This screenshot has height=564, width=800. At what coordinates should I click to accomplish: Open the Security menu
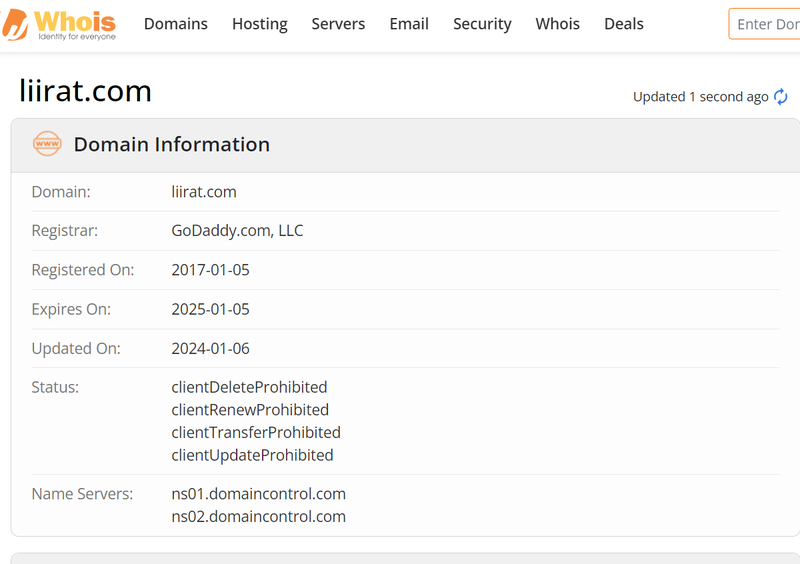482,24
